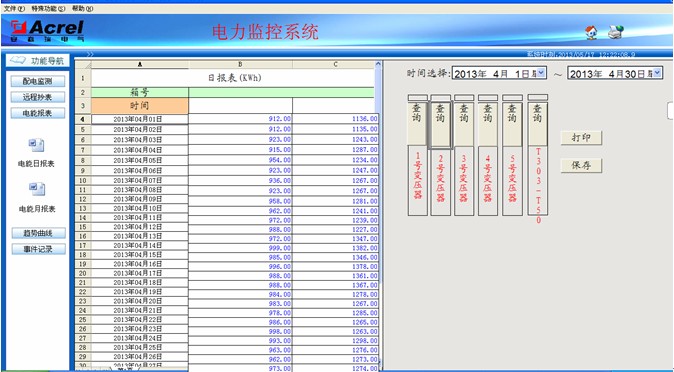Screen dimensions: 674x372
Task: Select the 配电监测 navigation button
Action: [38, 81]
